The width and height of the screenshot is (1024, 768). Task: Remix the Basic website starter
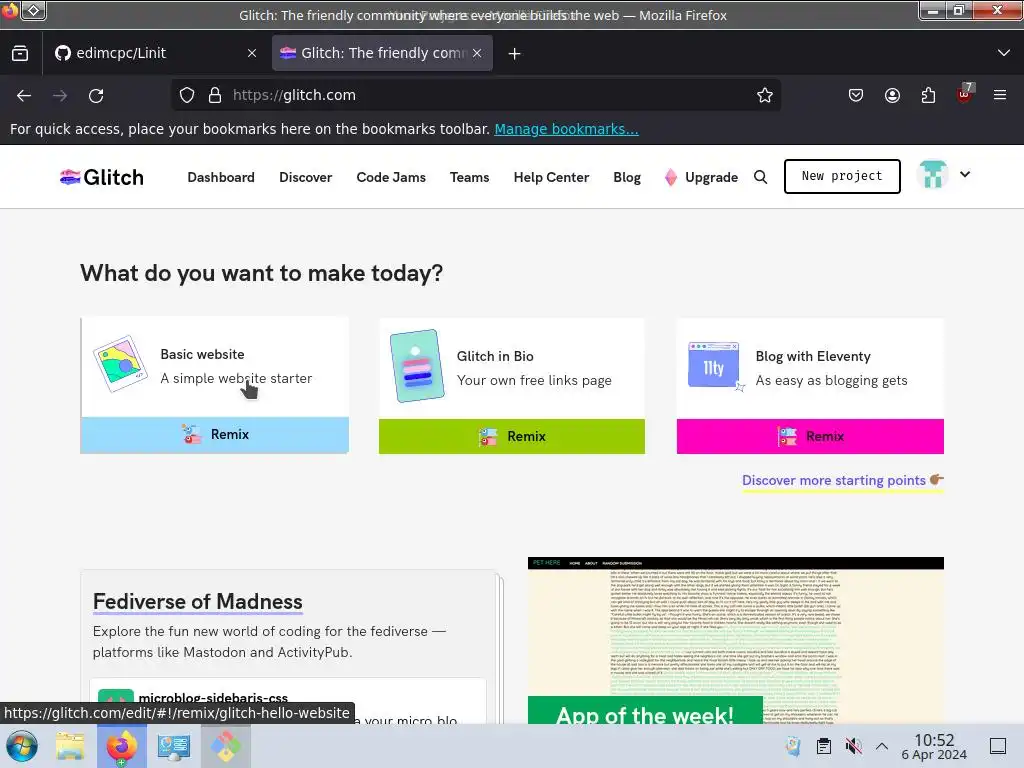coord(215,434)
